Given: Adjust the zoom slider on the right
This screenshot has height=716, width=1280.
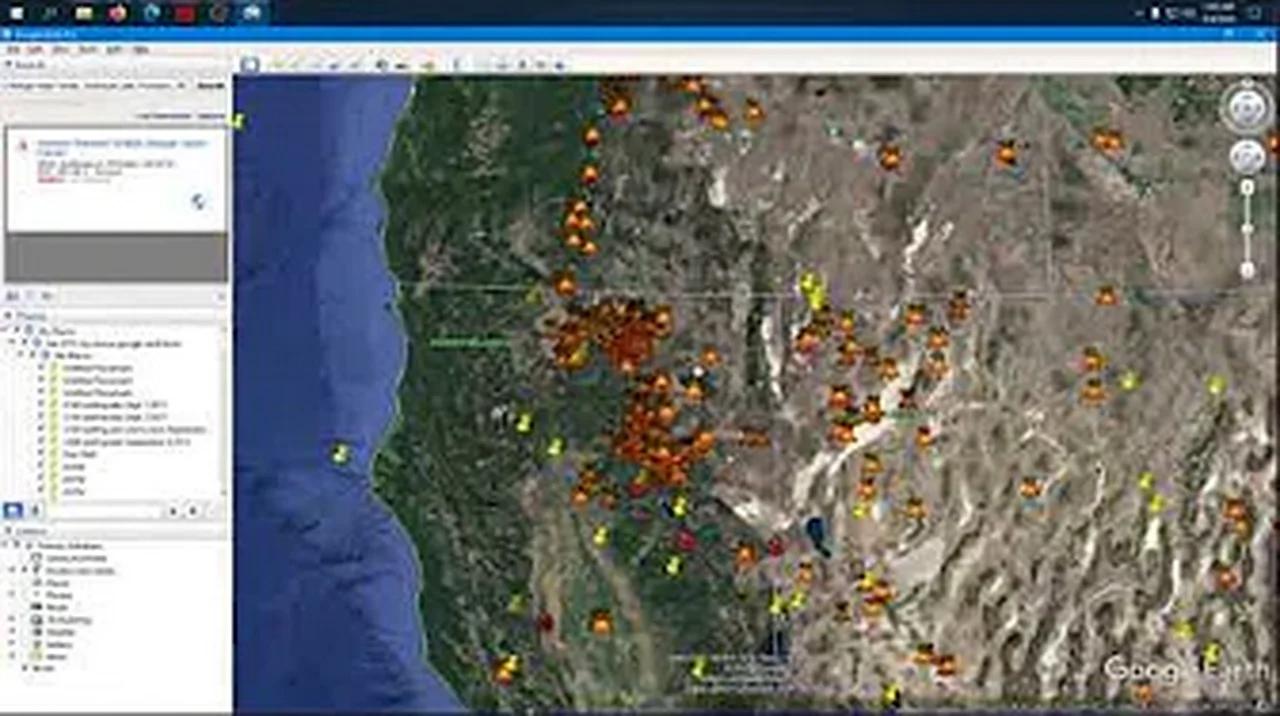Looking at the screenshot, I should pos(1247,227).
